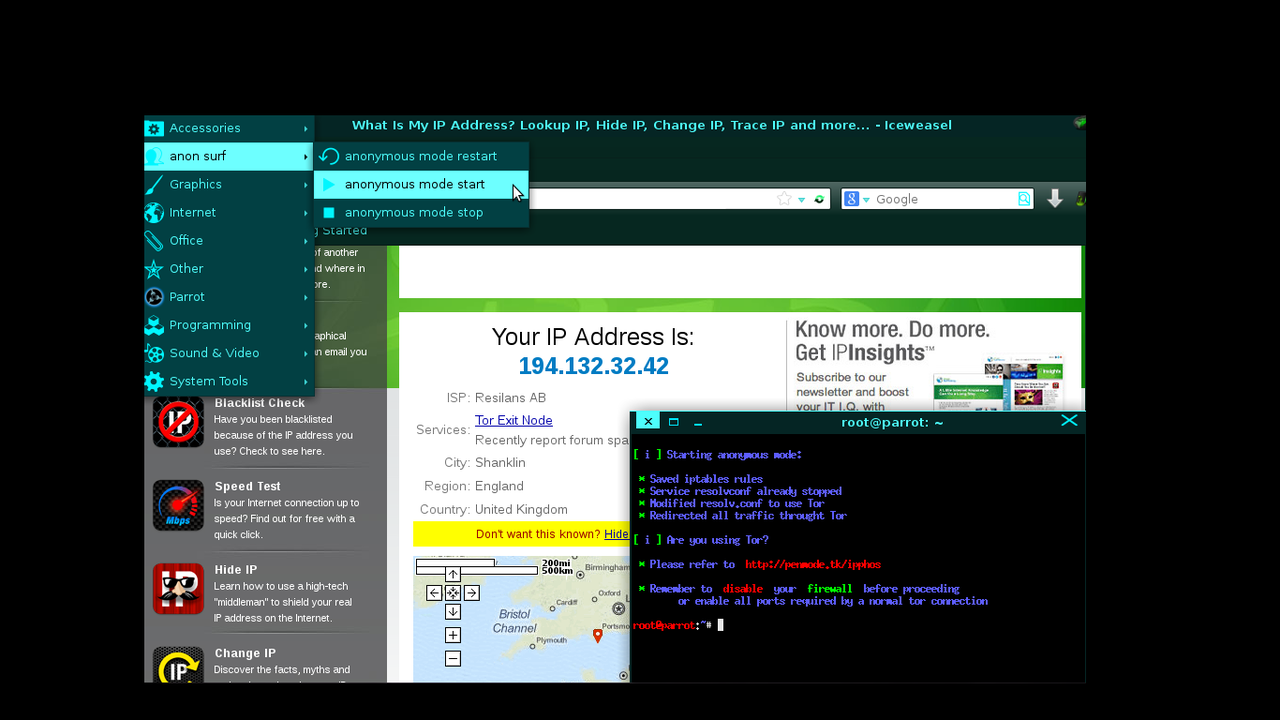This screenshot has width=1280, height=720.
Task: Reload the page with green refresh icon
Action: click(819, 199)
